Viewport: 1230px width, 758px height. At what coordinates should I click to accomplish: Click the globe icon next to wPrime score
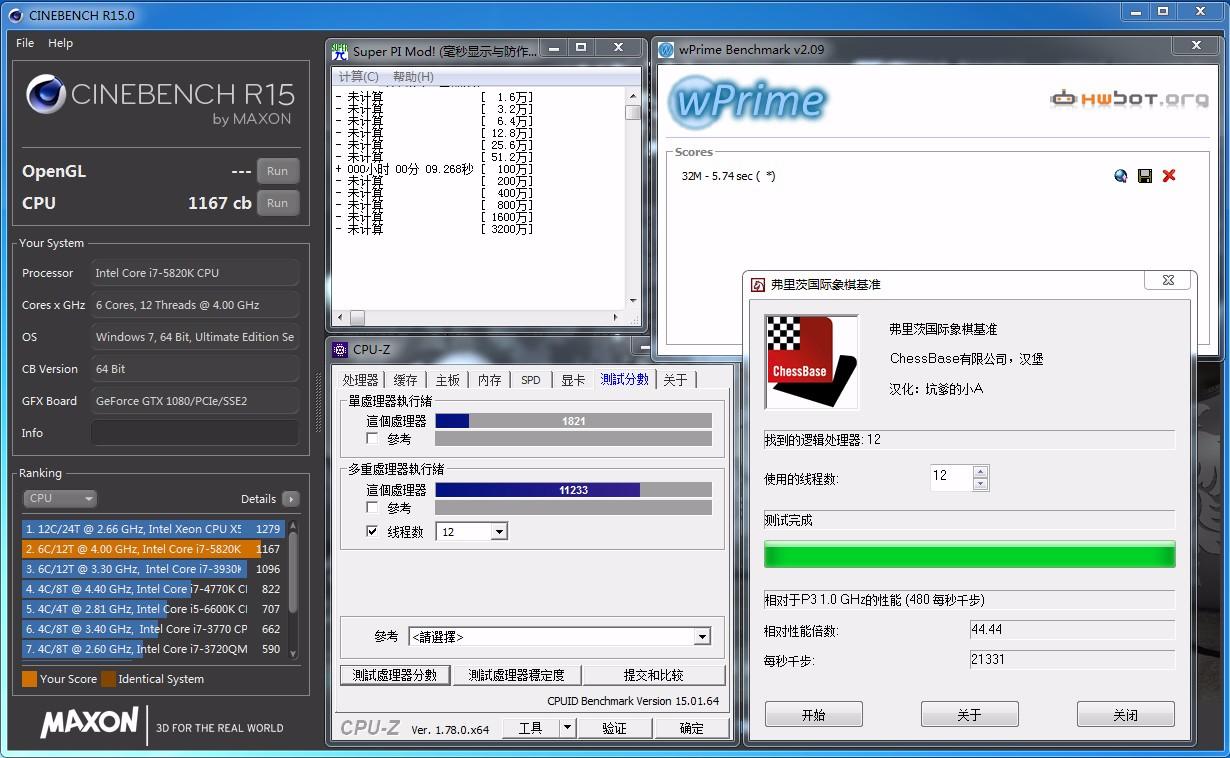[1120, 176]
